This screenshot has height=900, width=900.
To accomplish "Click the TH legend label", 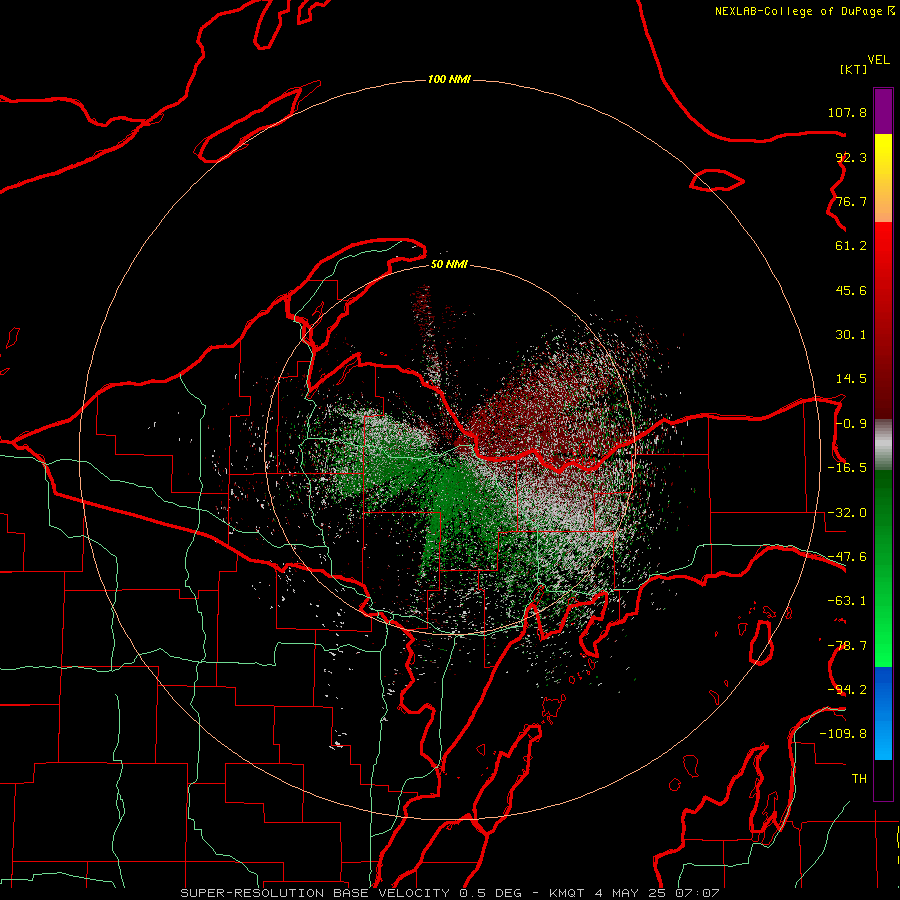I will [859, 779].
